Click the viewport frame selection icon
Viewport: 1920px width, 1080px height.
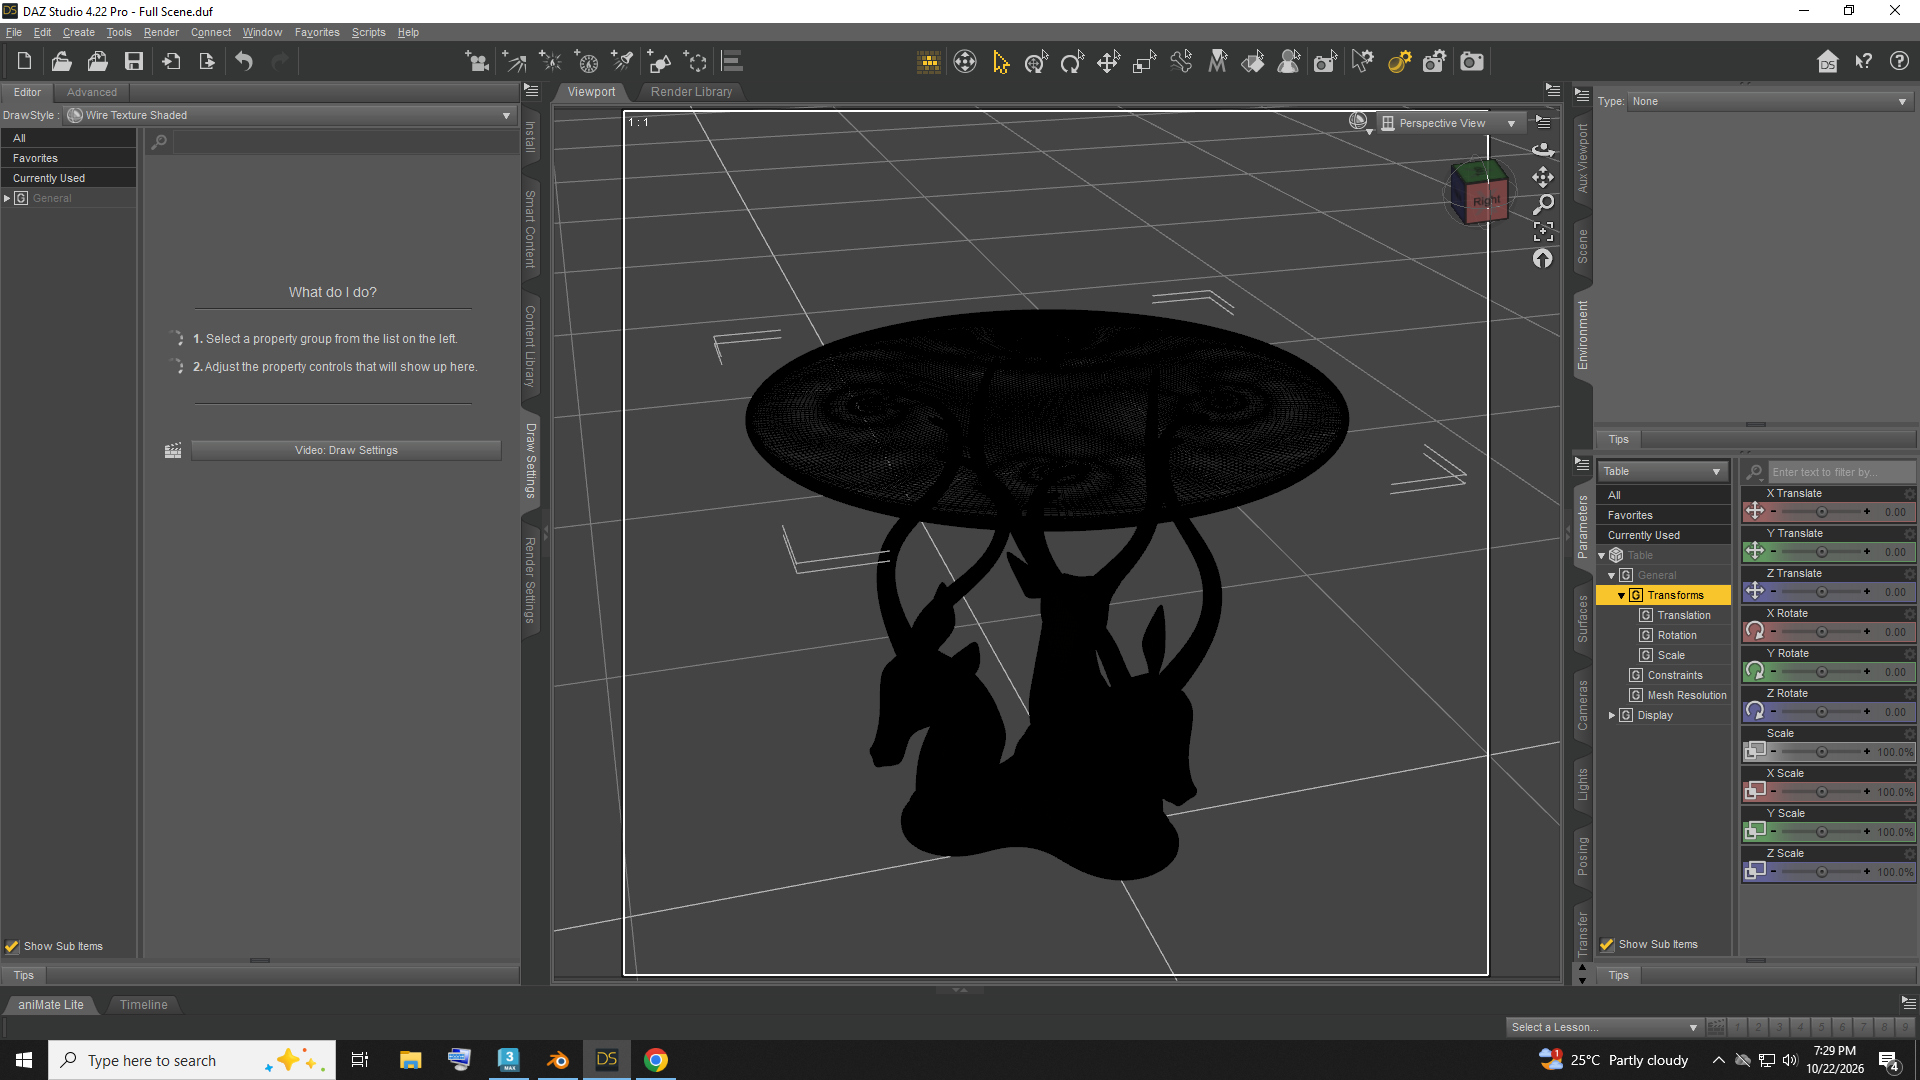1543,231
